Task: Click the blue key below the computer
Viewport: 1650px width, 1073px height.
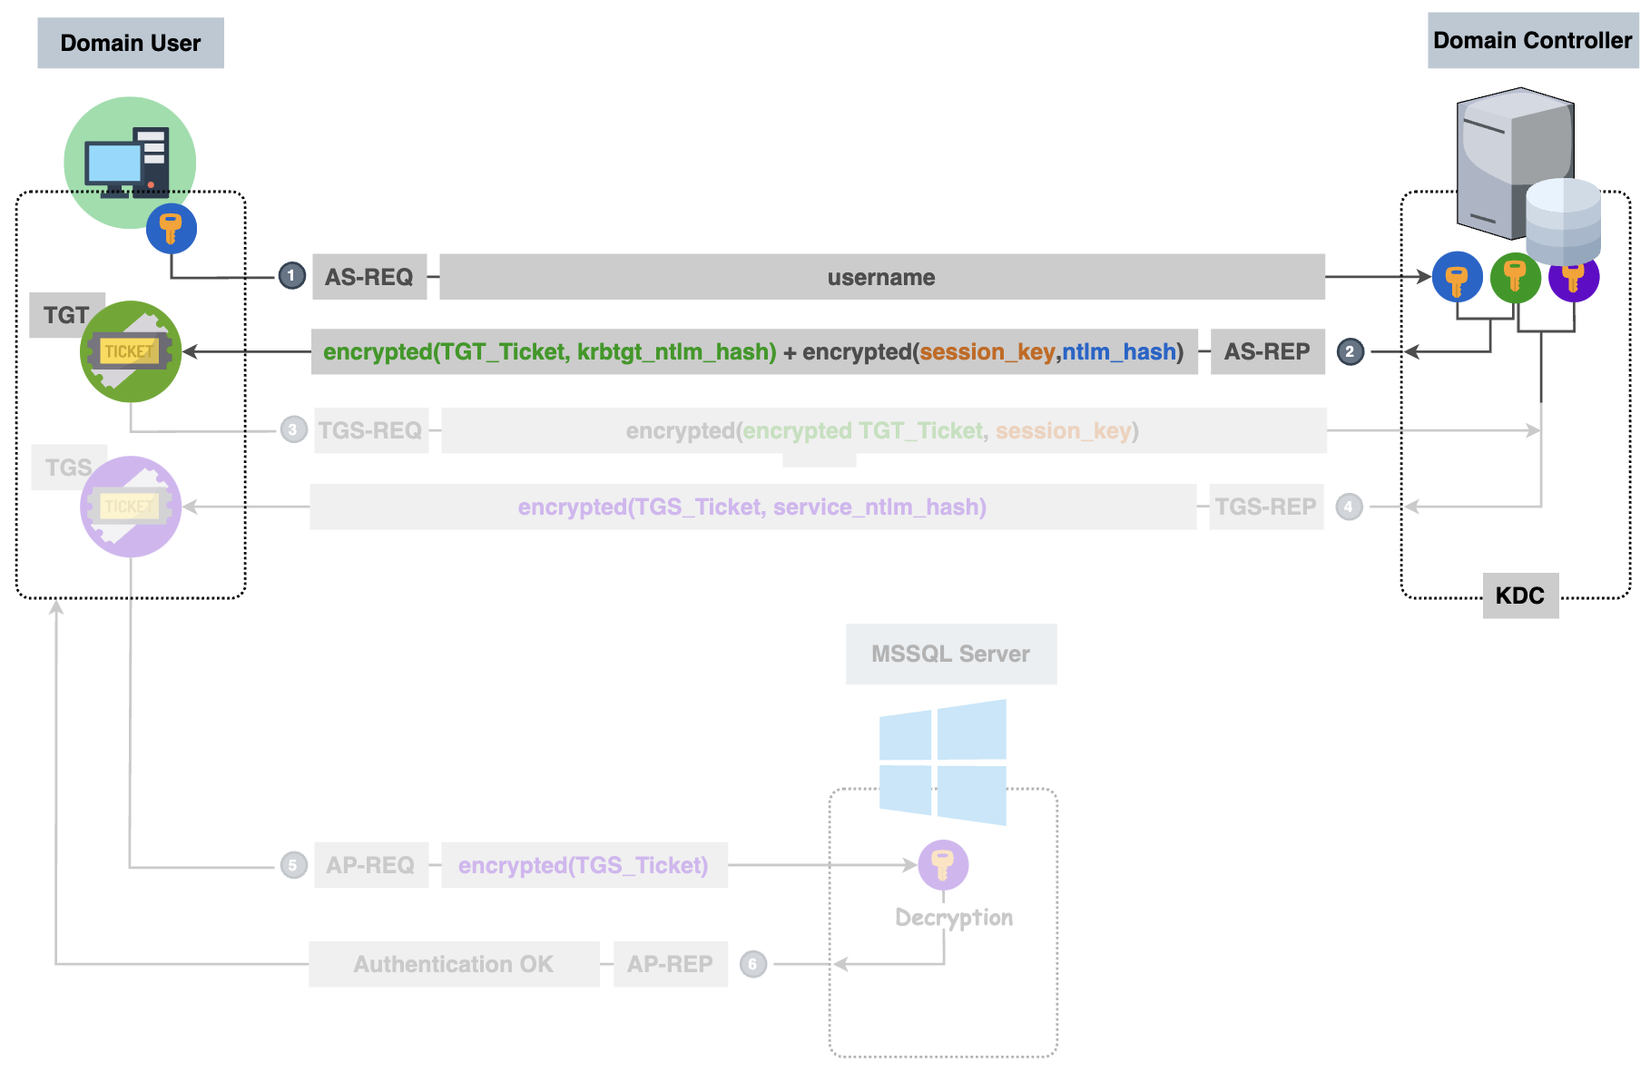Action: (x=171, y=229)
